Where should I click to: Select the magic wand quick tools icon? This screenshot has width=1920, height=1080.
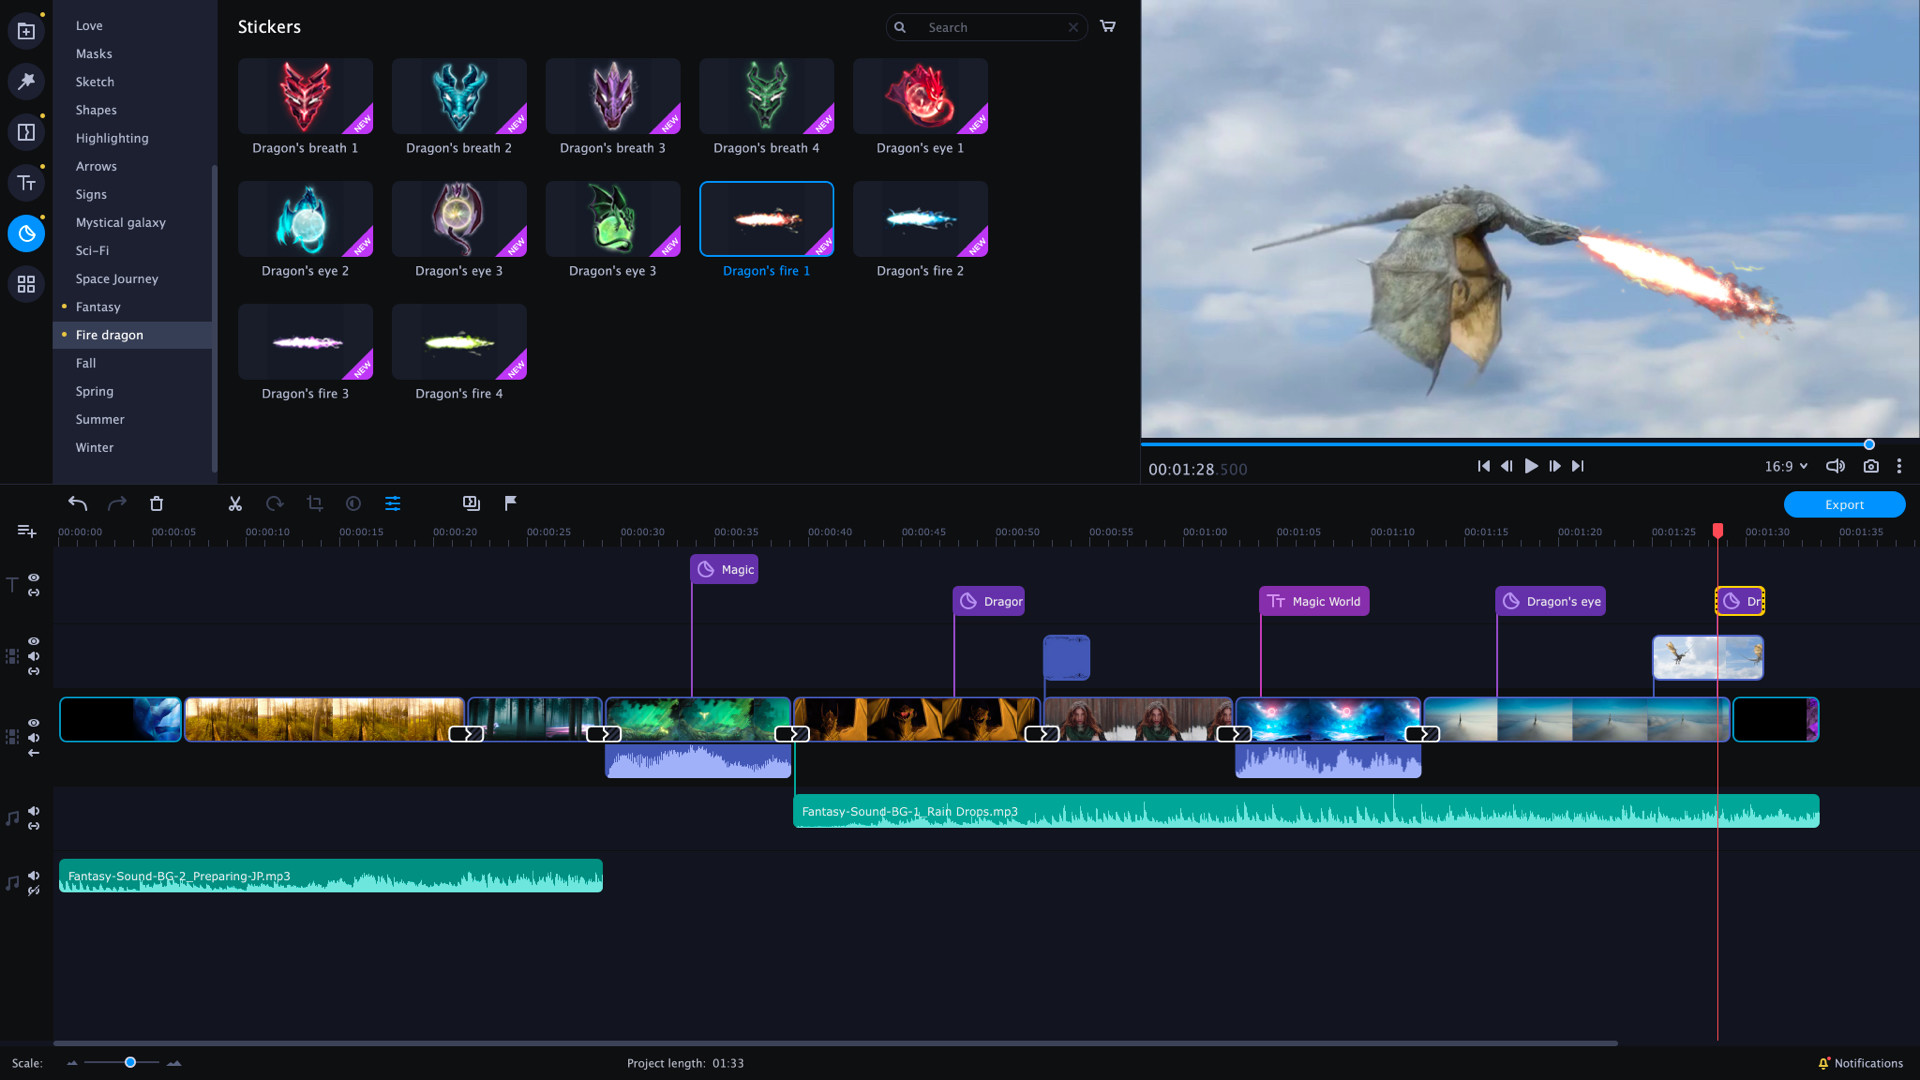coord(25,81)
